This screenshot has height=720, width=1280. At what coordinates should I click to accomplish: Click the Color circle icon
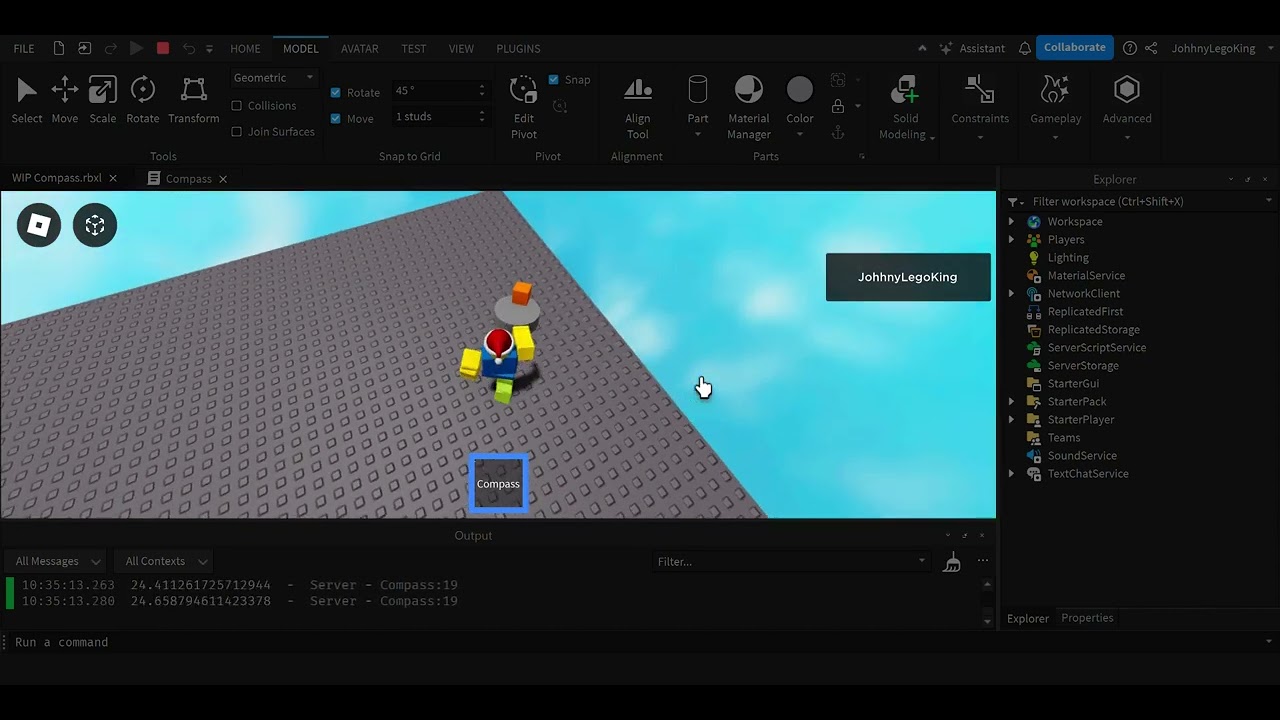(800, 90)
